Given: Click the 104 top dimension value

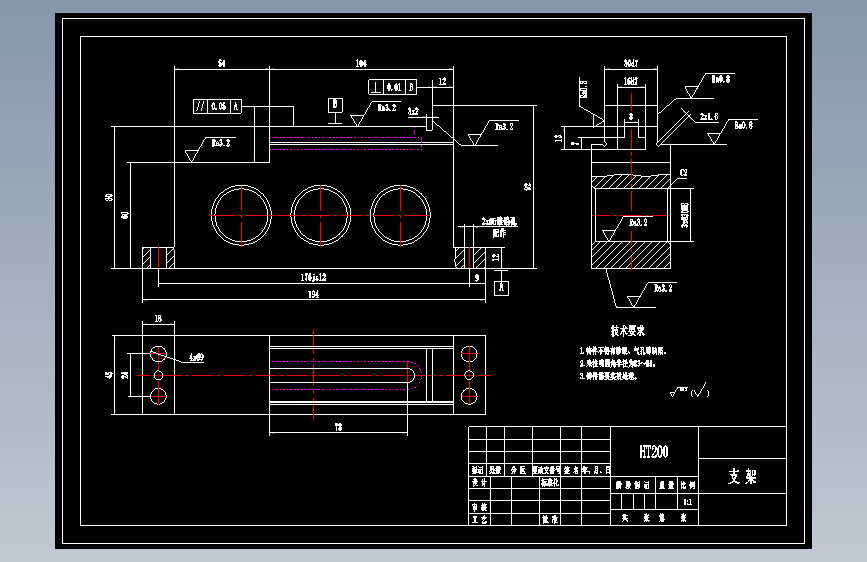Looking at the screenshot, I should [x=361, y=64].
